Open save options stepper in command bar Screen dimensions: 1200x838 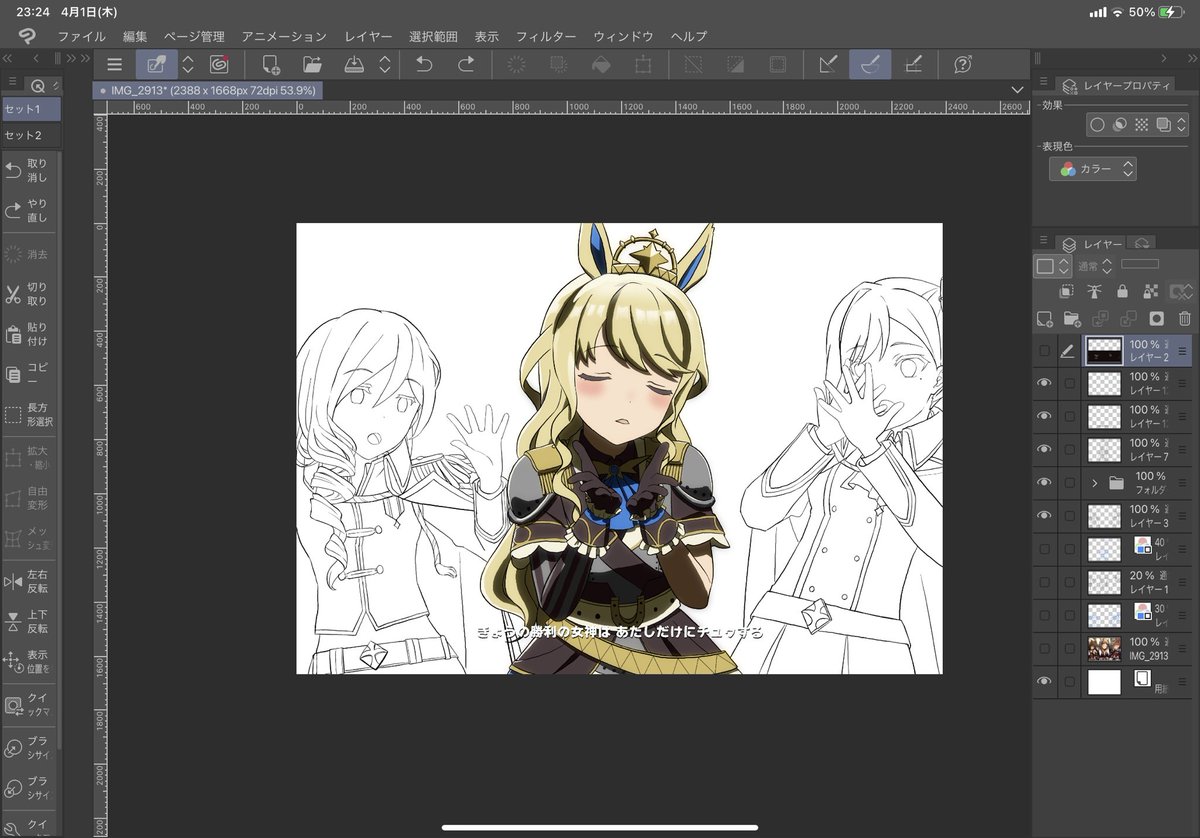385,65
